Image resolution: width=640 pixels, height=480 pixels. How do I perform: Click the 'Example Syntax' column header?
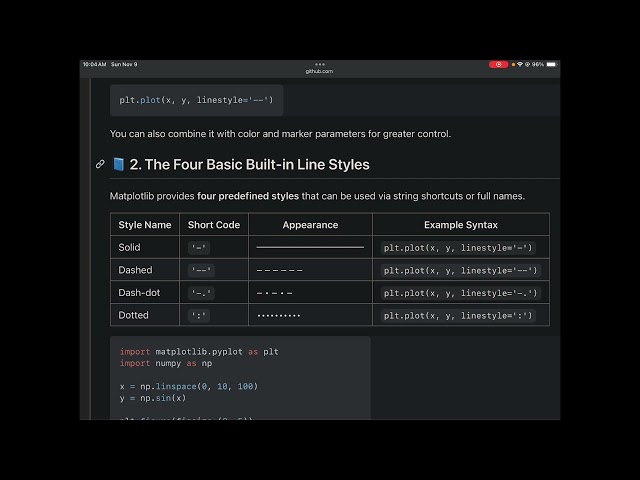(x=461, y=225)
